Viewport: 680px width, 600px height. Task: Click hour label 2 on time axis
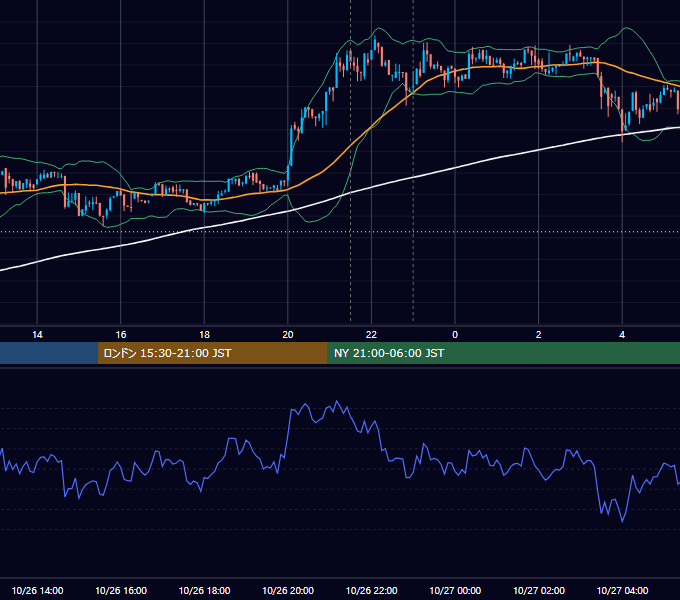(539, 334)
